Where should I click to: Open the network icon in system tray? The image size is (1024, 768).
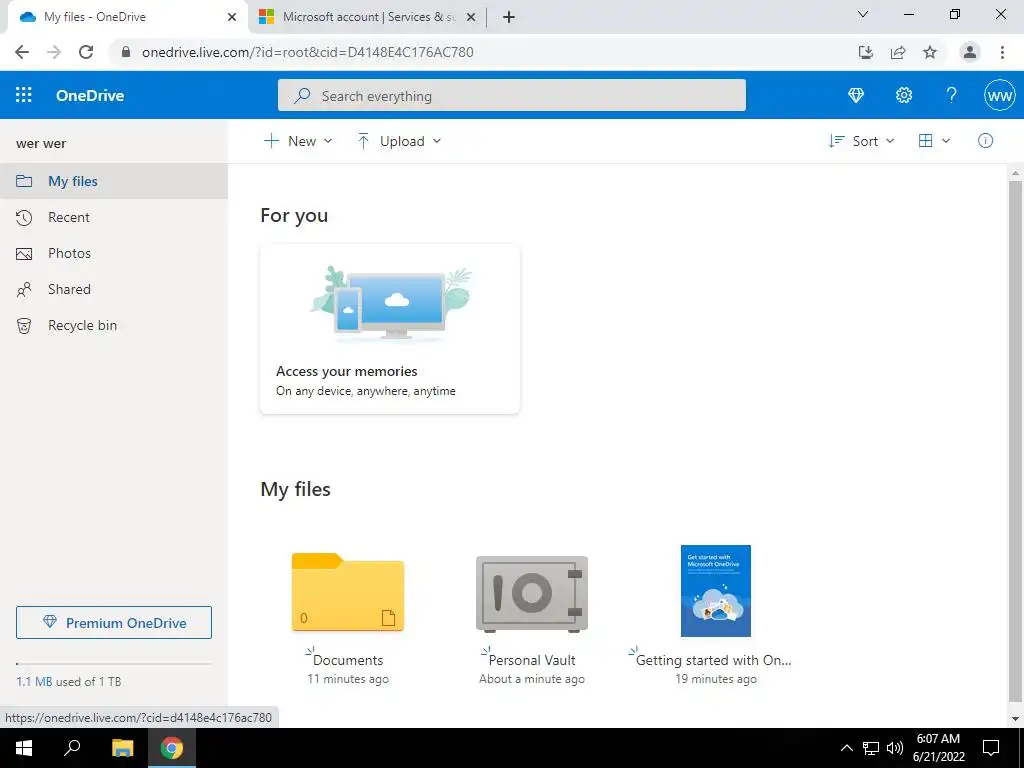pos(871,748)
